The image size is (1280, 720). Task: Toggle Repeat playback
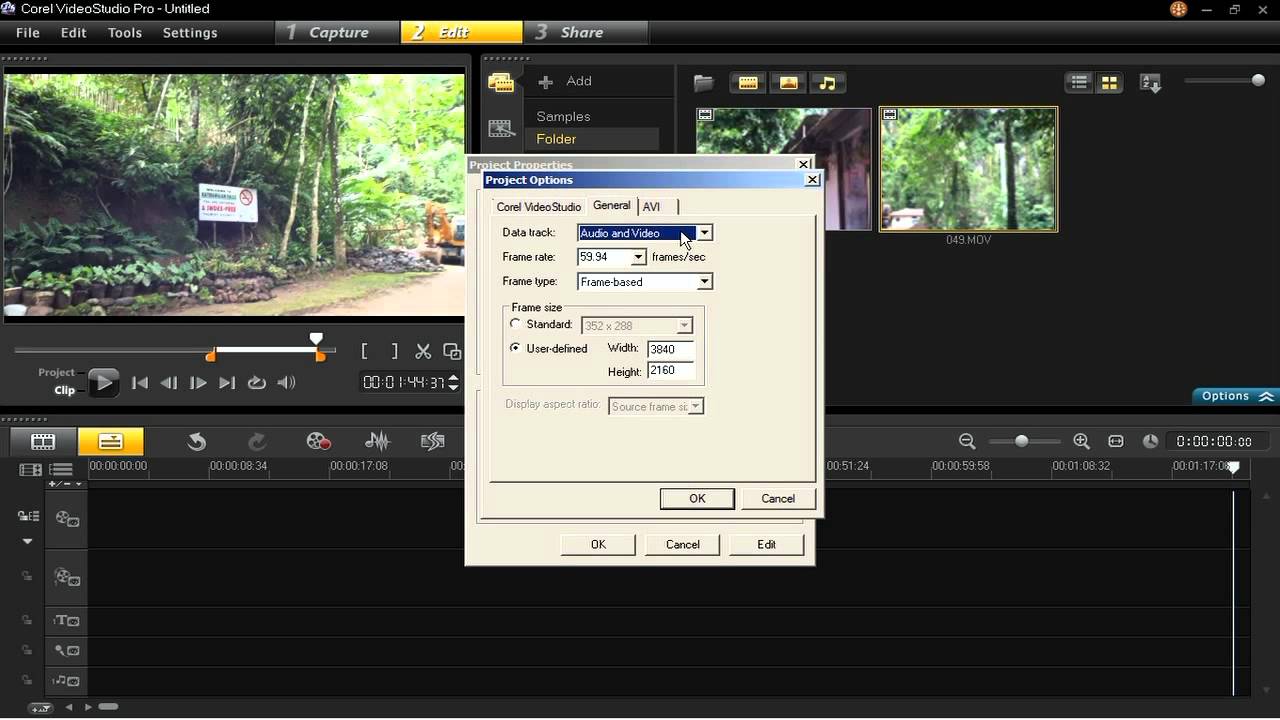pyautogui.click(x=256, y=382)
